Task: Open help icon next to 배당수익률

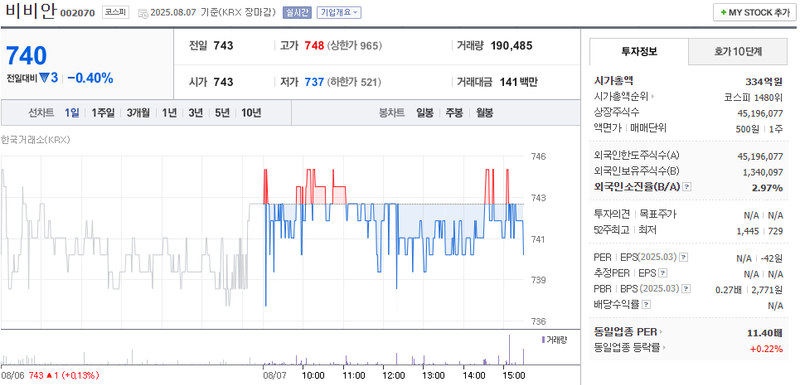Action: point(646,305)
